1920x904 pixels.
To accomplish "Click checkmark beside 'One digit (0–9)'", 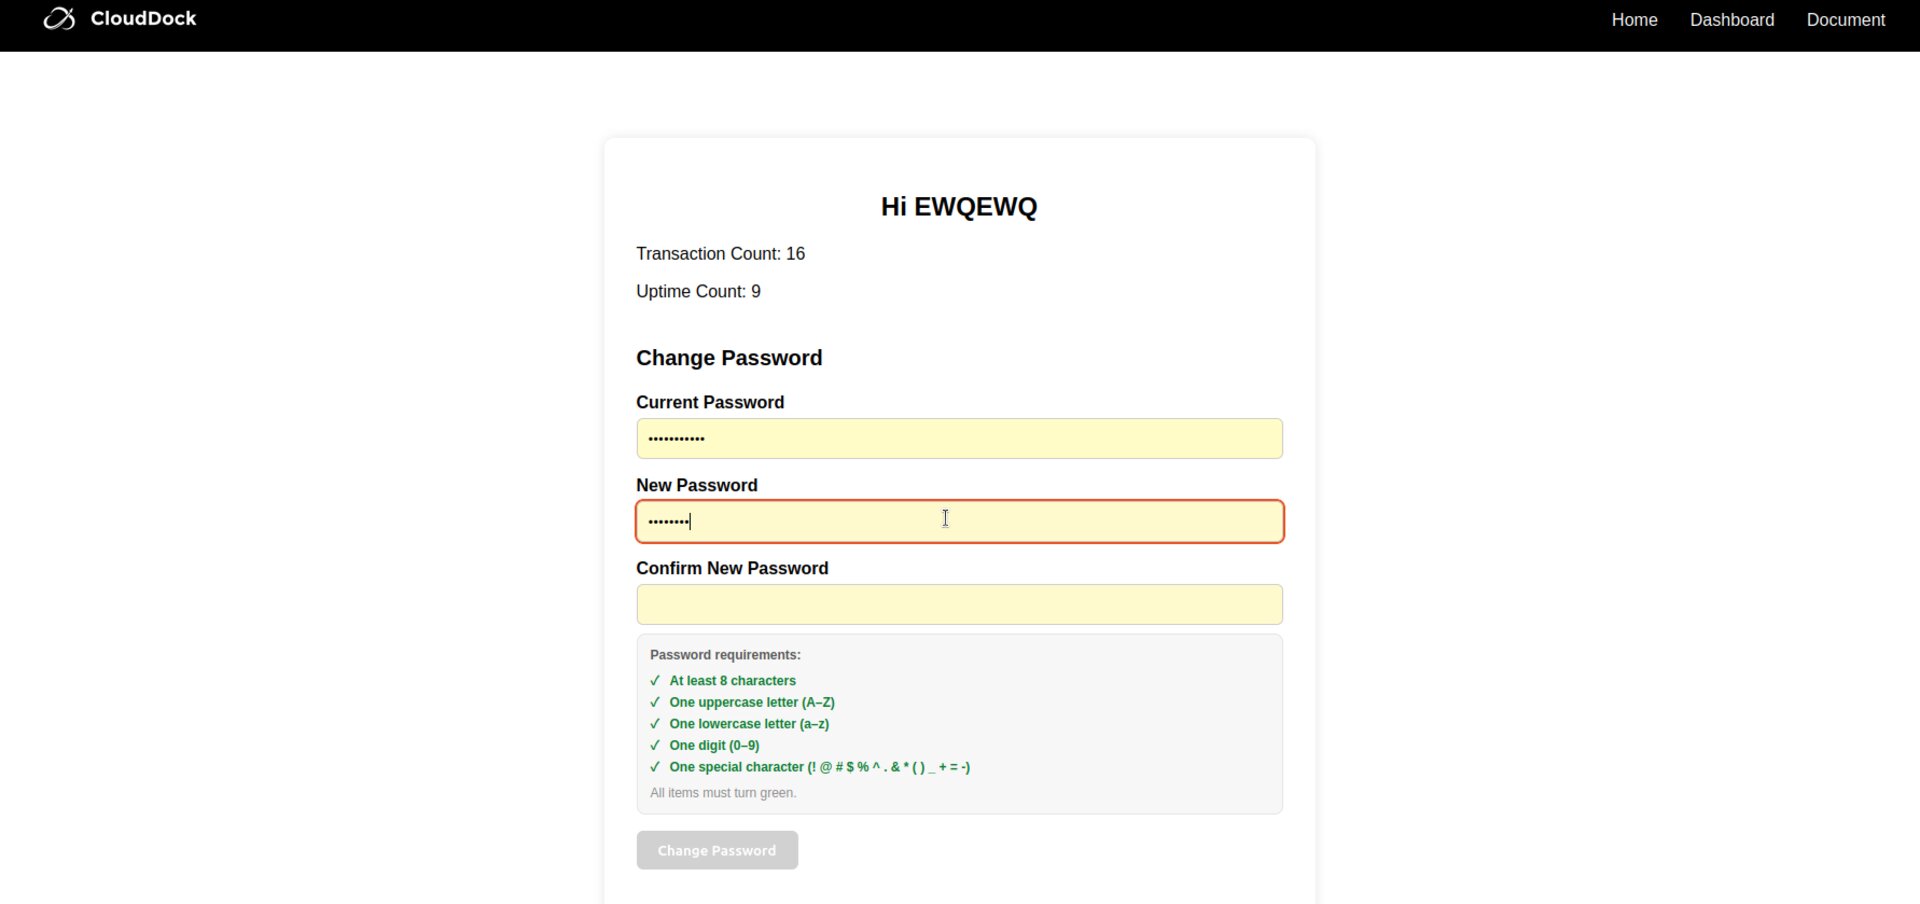I will pos(655,746).
